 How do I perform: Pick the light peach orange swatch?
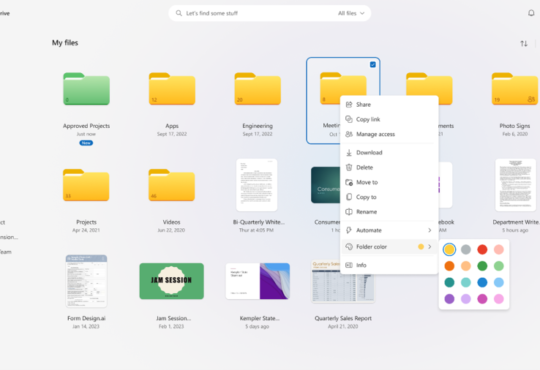[x=466, y=266]
